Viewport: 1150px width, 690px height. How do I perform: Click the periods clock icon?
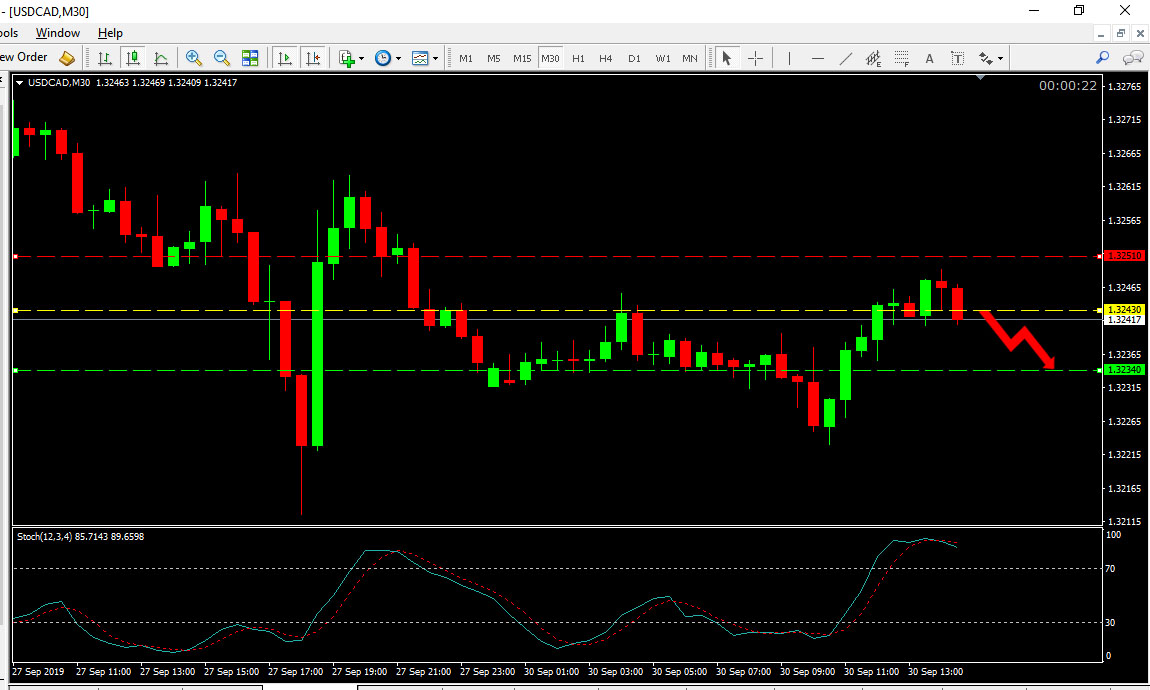pyautogui.click(x=383, y=58)
